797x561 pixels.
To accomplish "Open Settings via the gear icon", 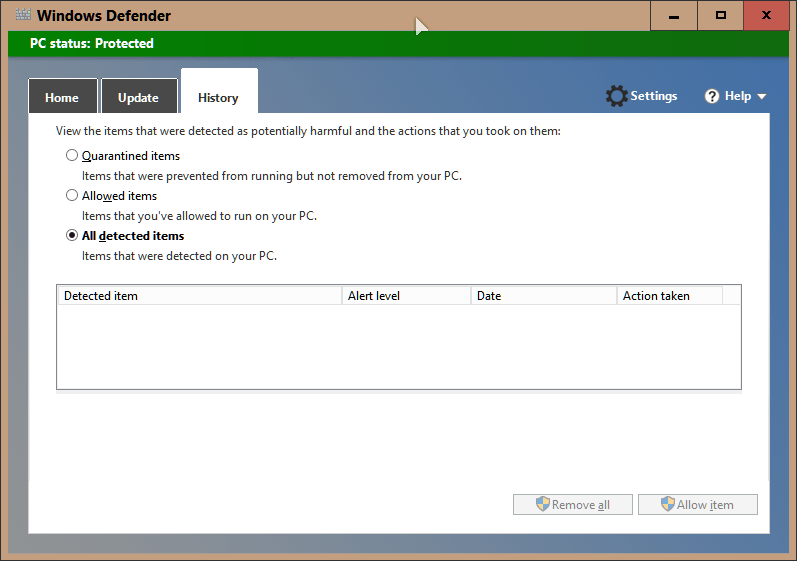I will pos(616,96).
